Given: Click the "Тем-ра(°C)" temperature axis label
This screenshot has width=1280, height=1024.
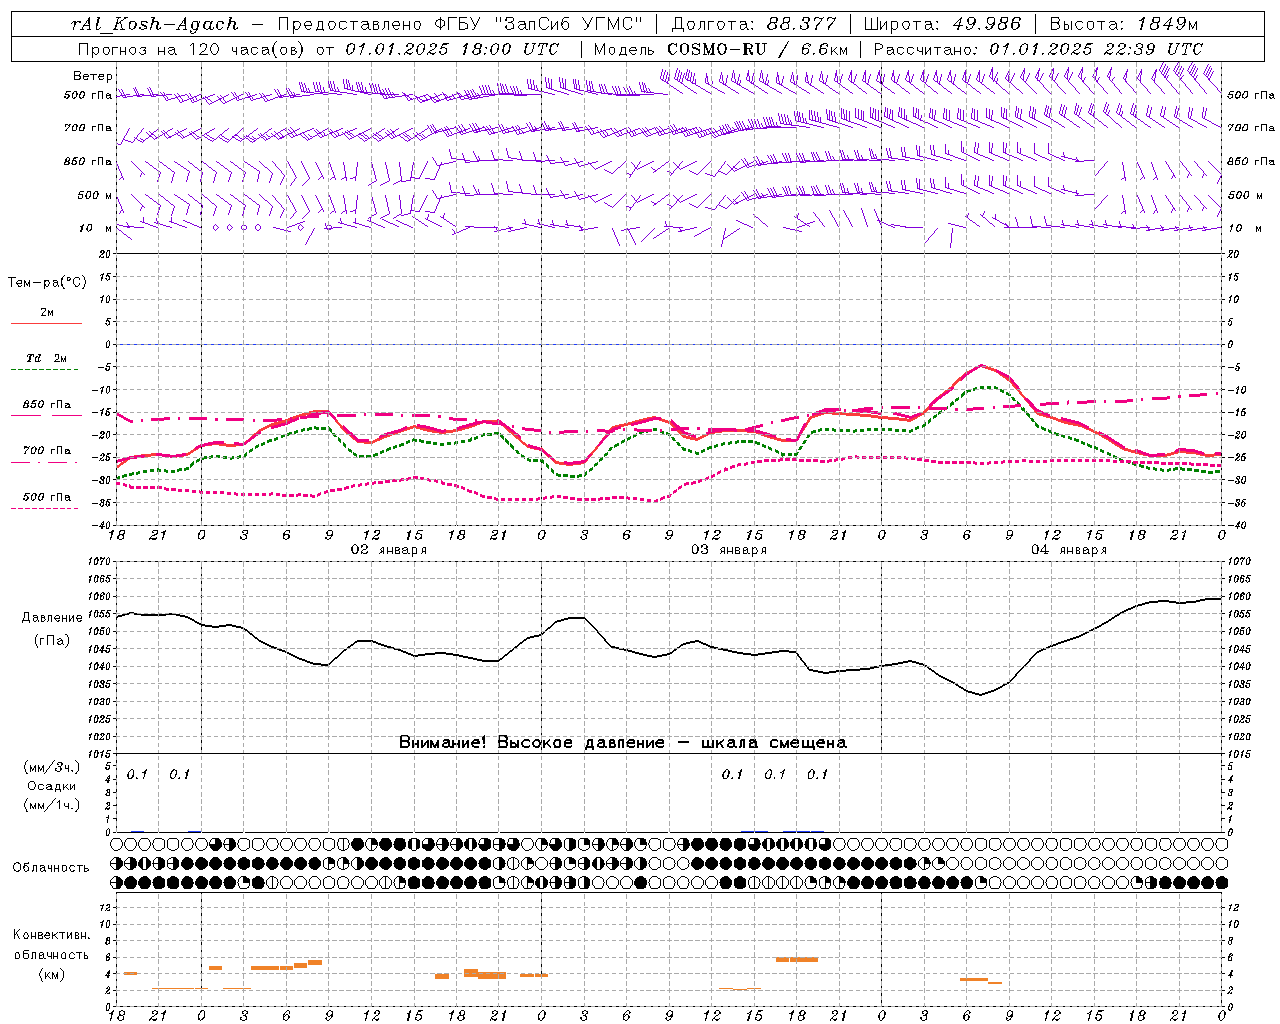Looking at the screenshot, I should point(47,283).
